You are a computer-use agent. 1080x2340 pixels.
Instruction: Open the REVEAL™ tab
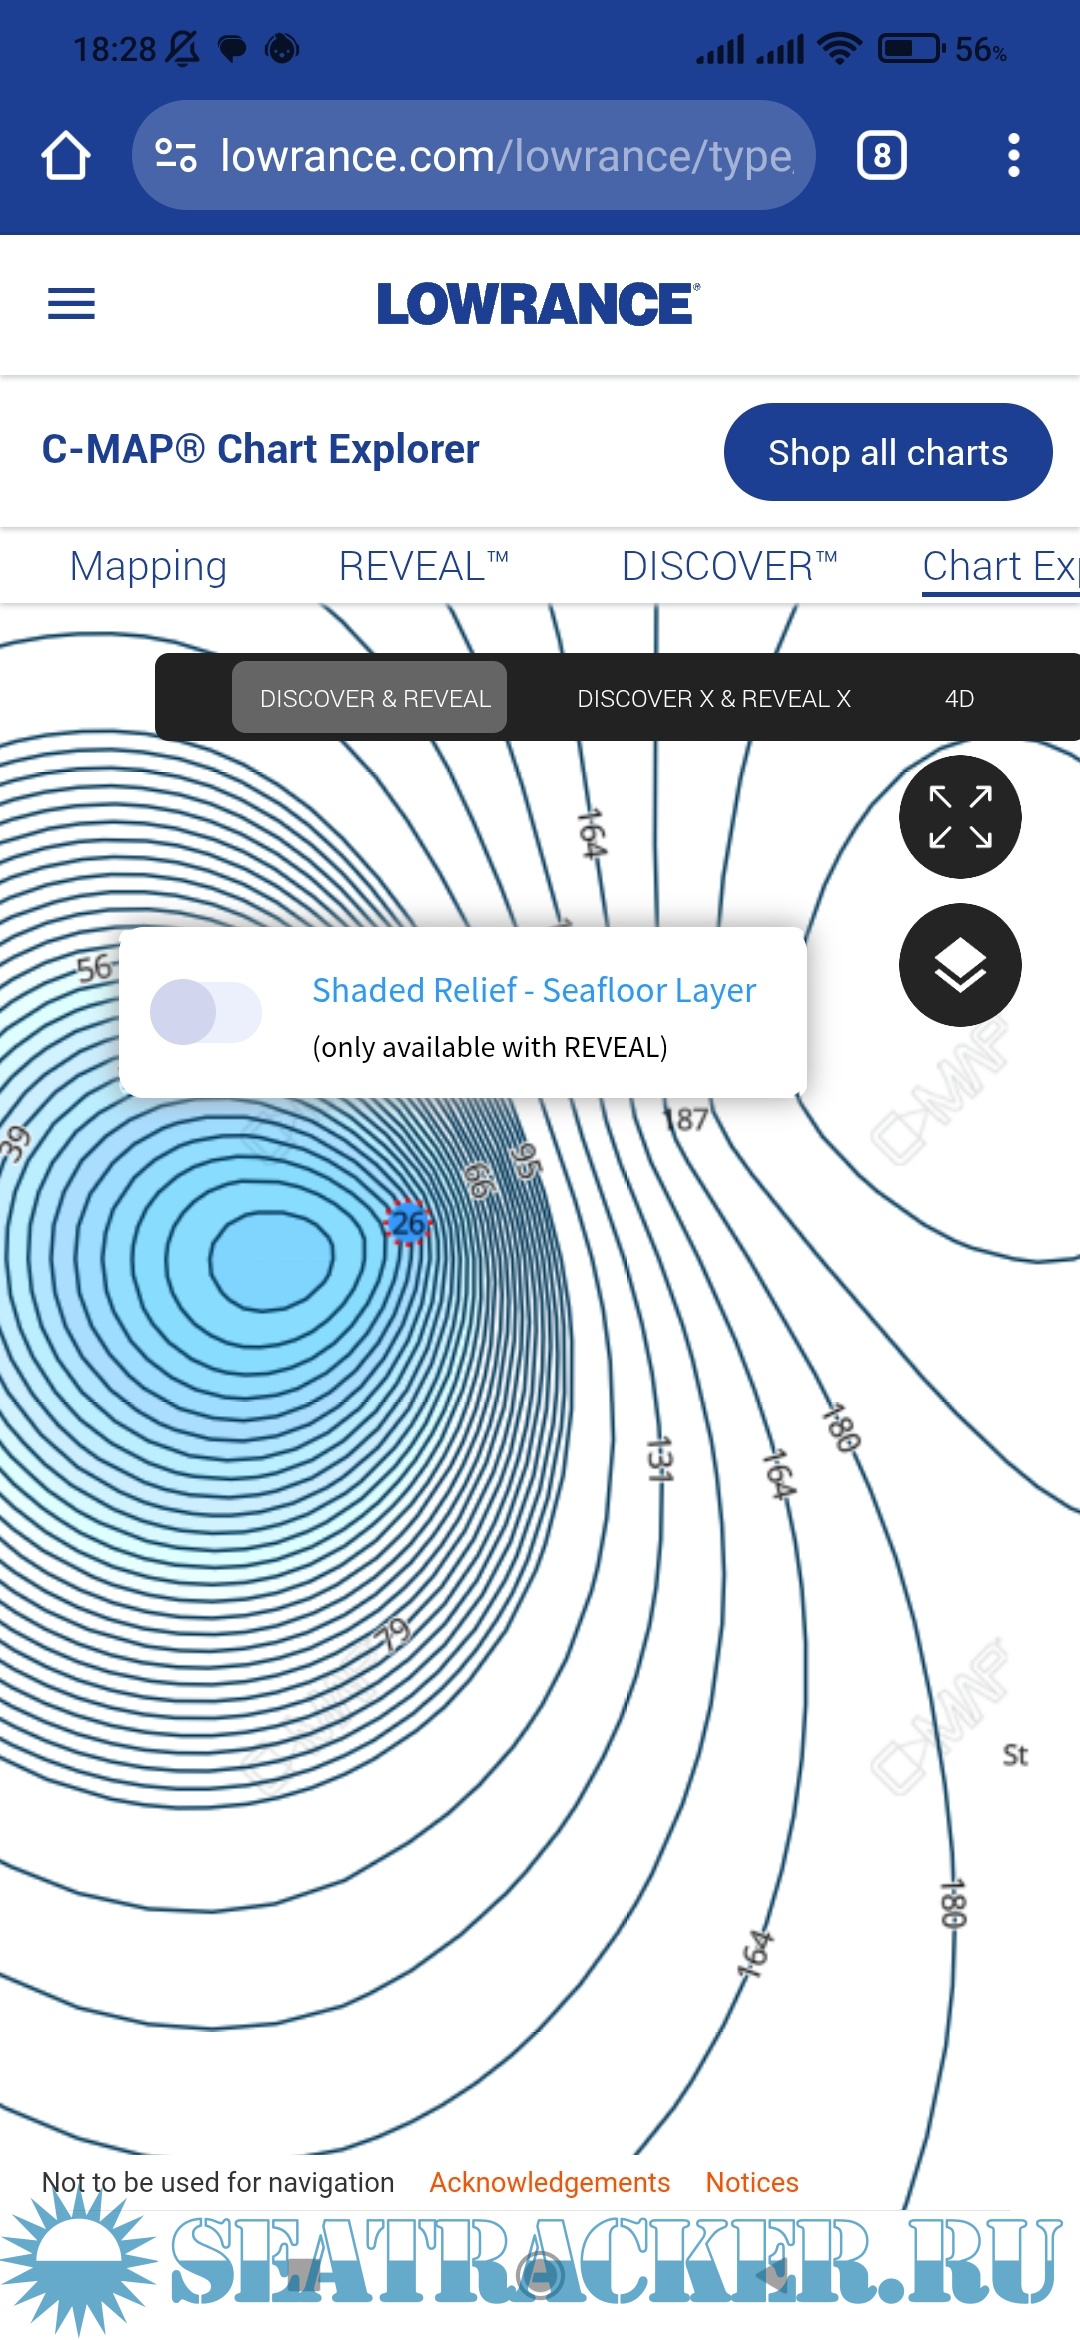[424, 566]
